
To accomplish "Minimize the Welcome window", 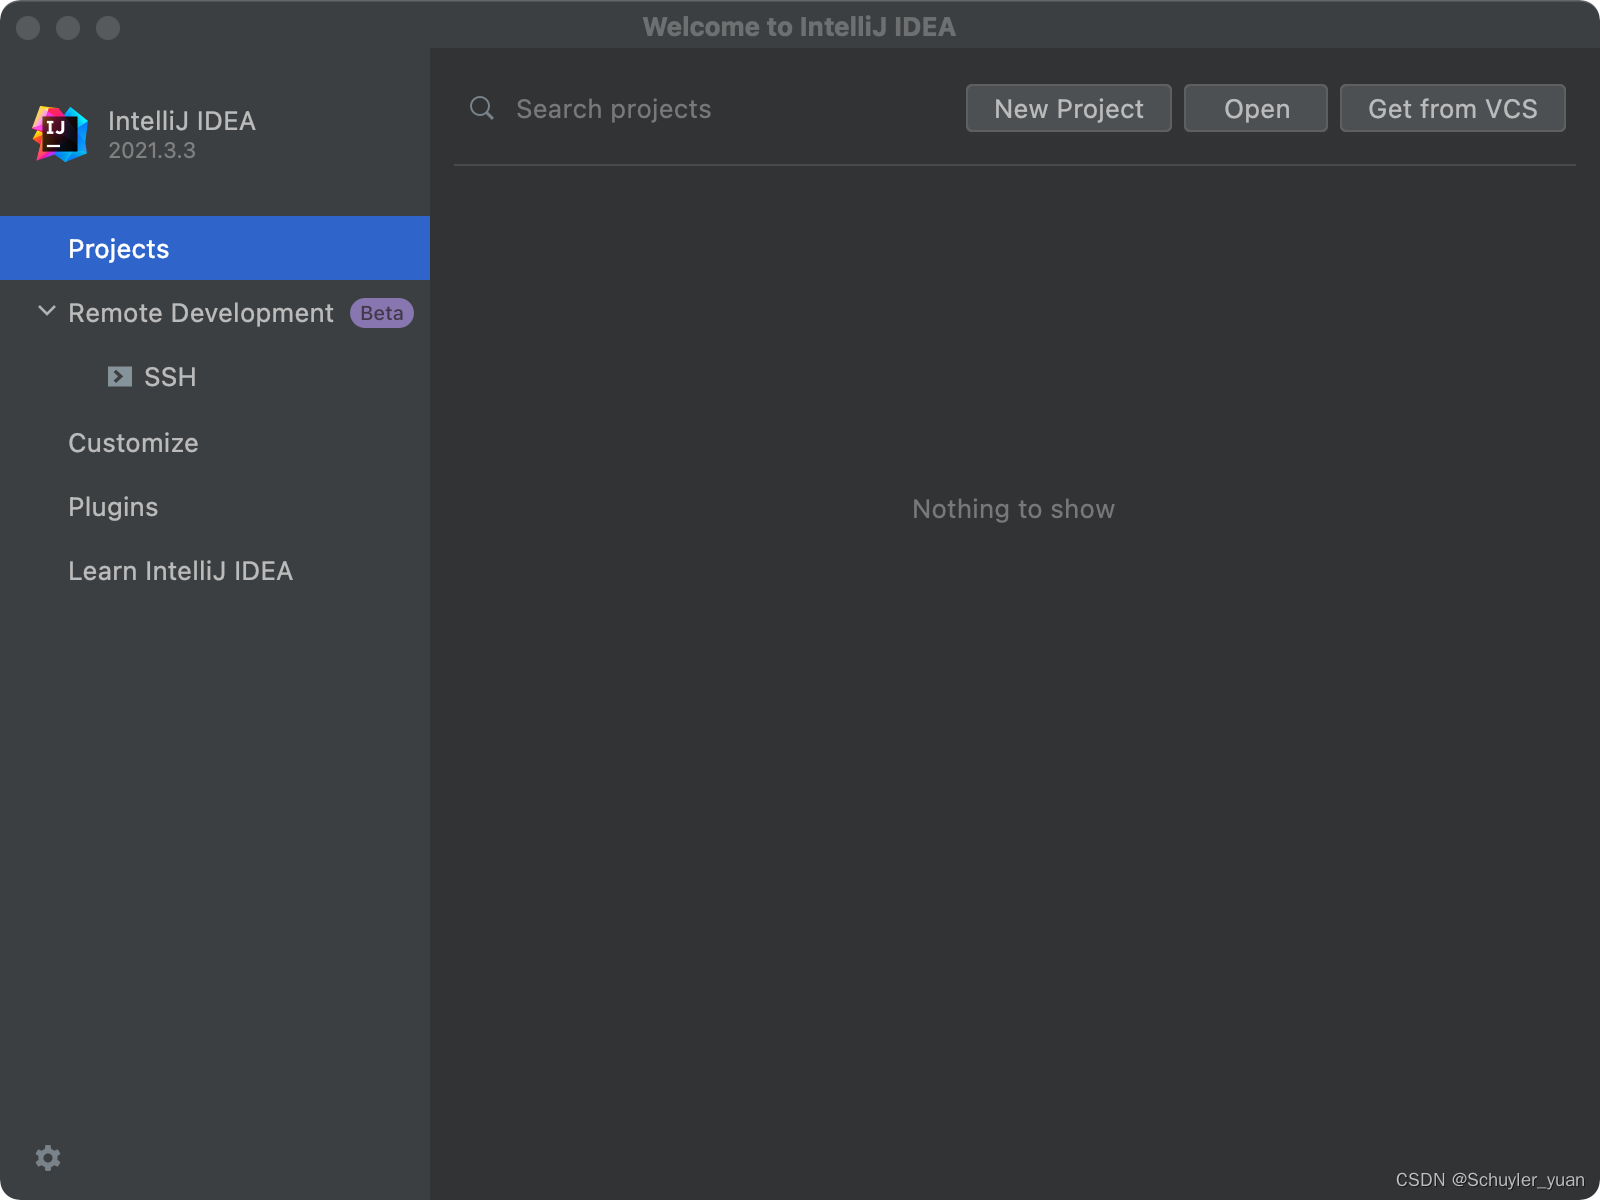I will coord(68,28).
